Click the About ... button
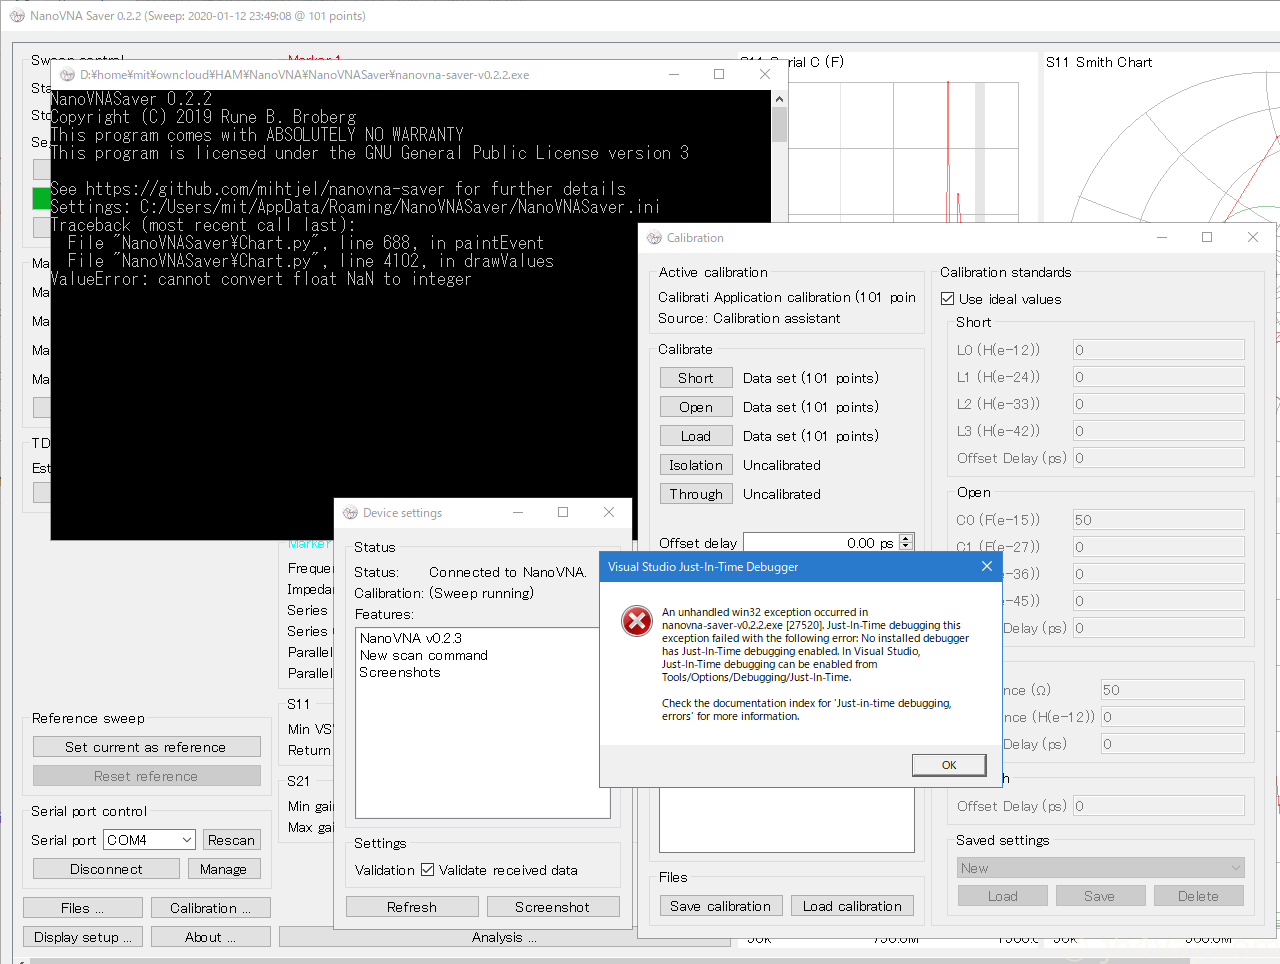The image size is (1280, 964). coord(210,937)
